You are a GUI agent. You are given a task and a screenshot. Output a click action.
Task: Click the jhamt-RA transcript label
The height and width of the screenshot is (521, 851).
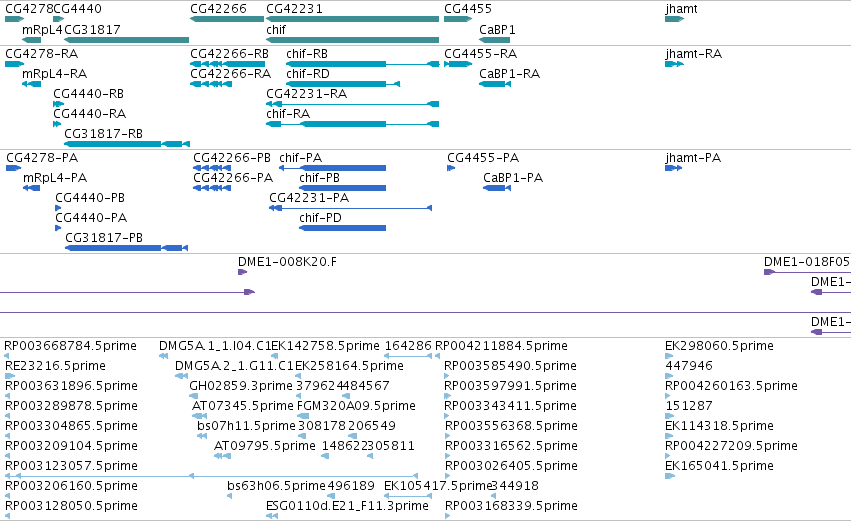point(694,54)
